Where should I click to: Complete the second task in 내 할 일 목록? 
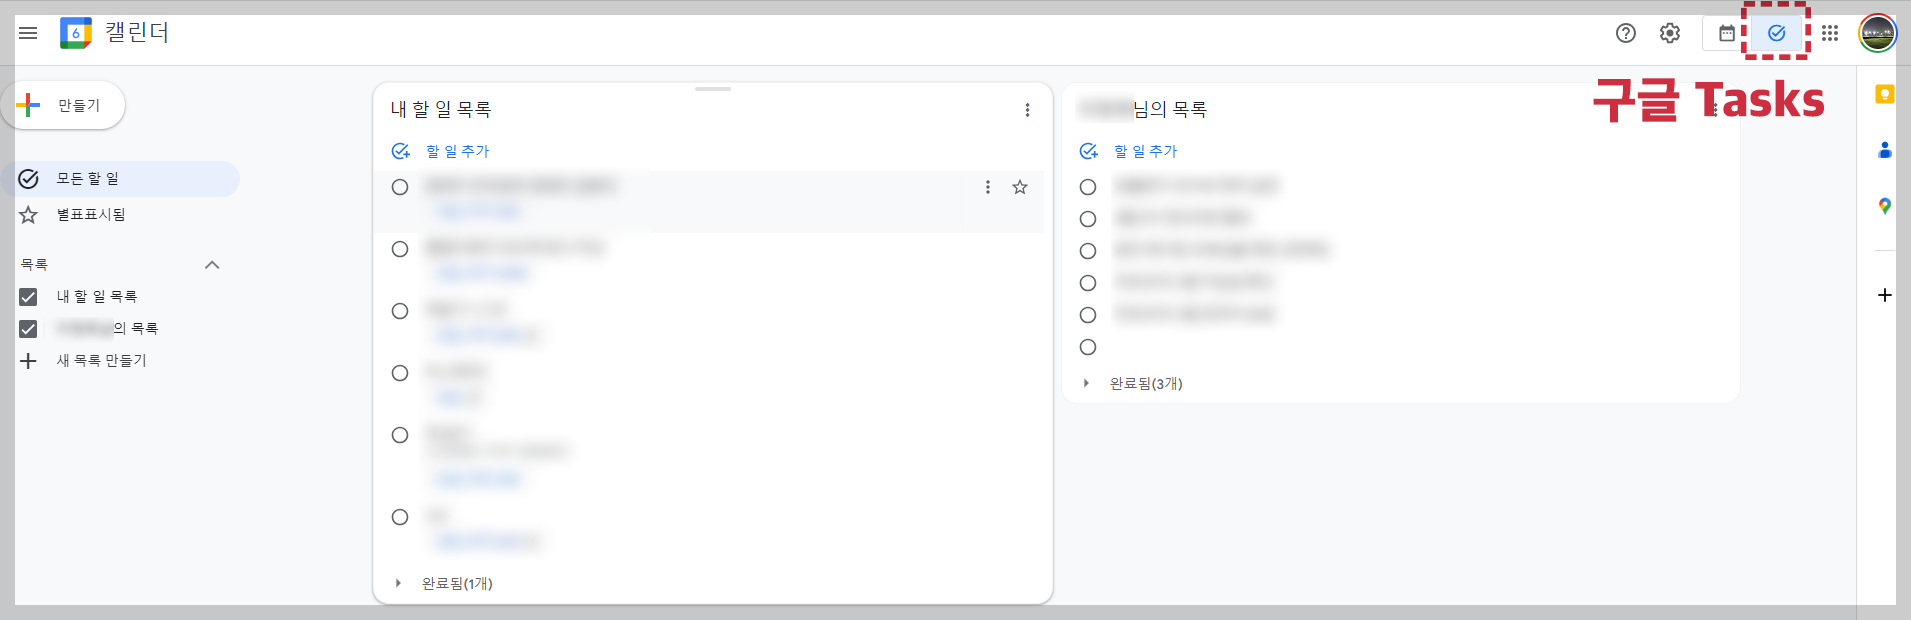[x=400, y=249]
